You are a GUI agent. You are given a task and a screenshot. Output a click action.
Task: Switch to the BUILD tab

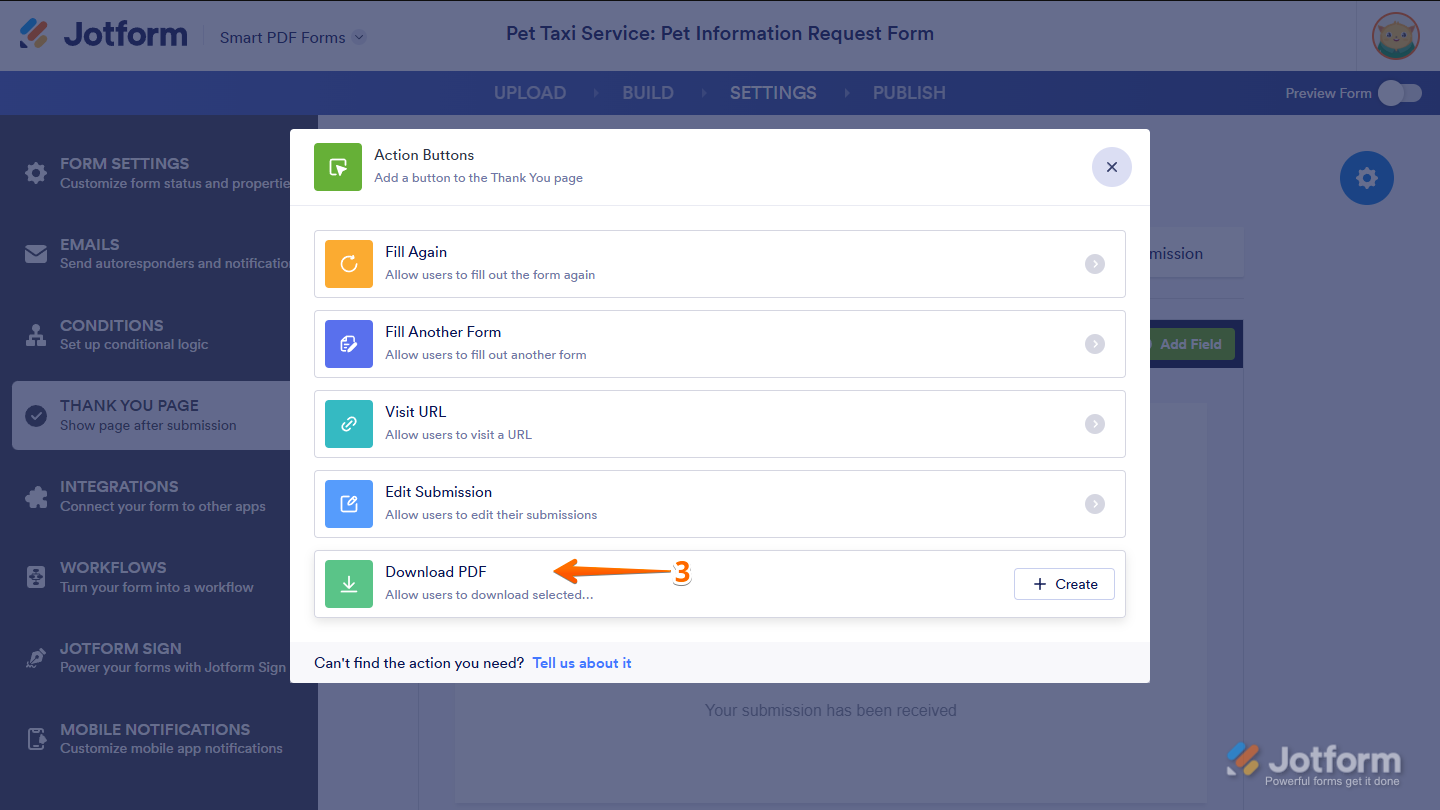648,93
